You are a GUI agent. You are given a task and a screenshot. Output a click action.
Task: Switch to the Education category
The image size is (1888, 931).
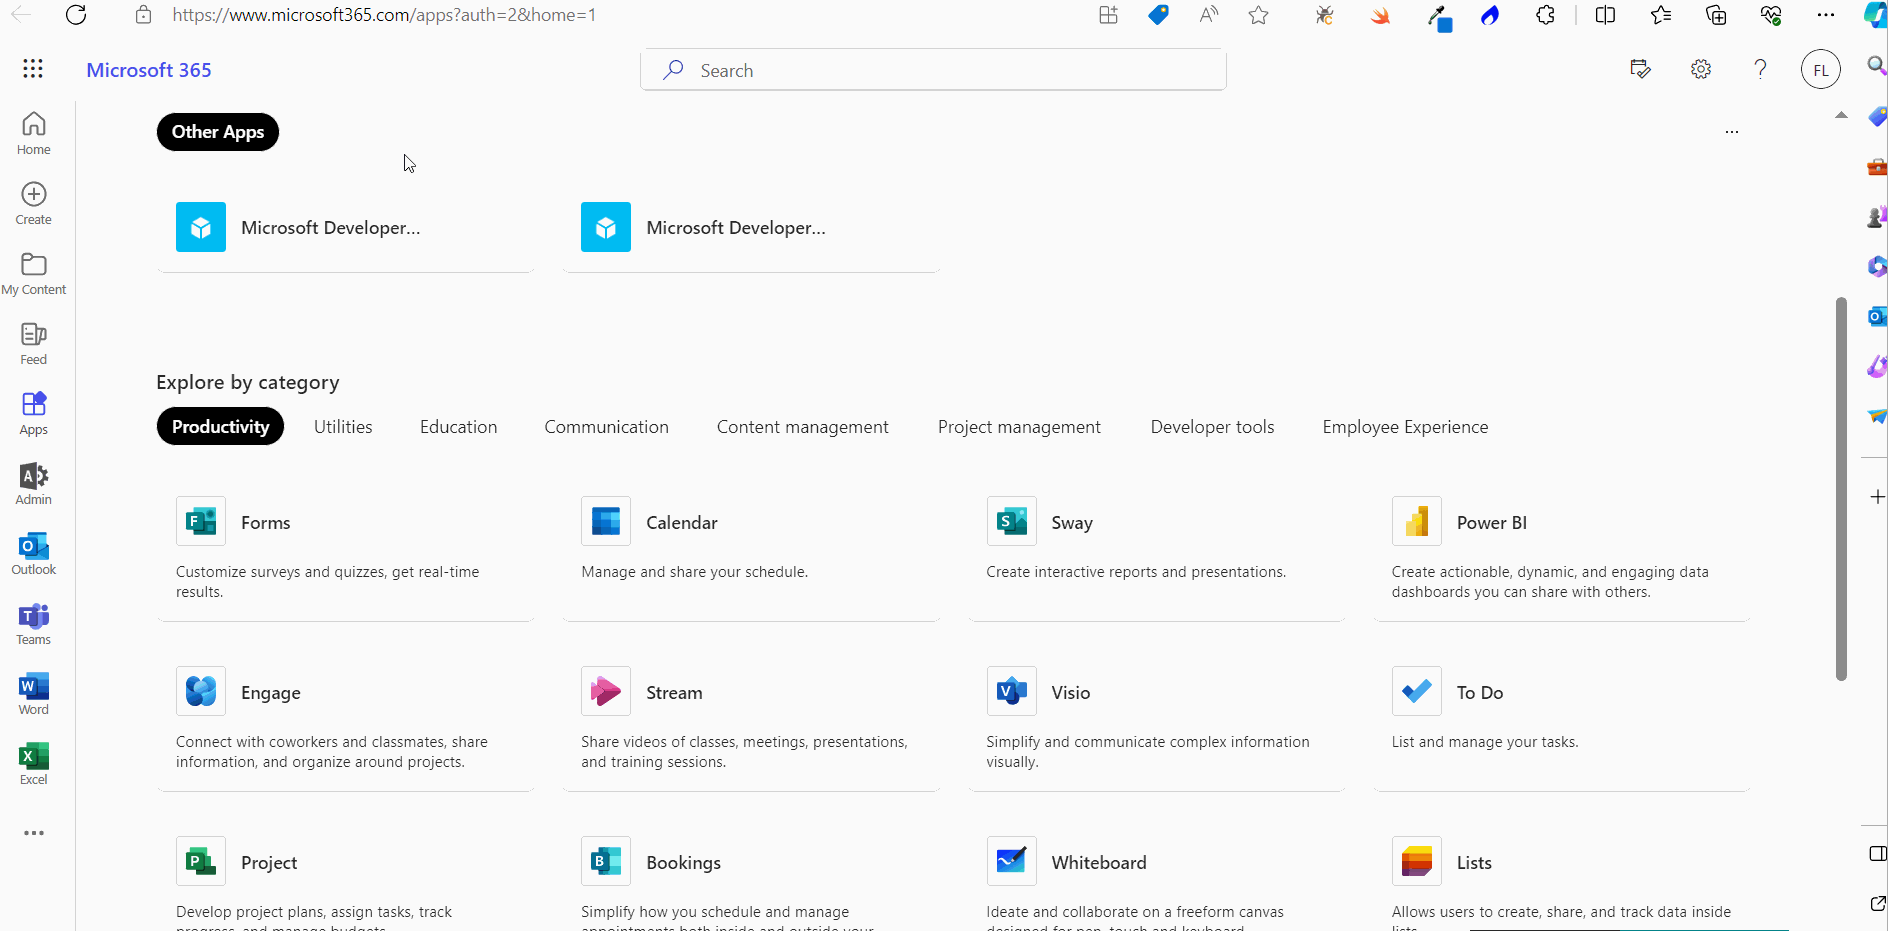pos(458,427)
